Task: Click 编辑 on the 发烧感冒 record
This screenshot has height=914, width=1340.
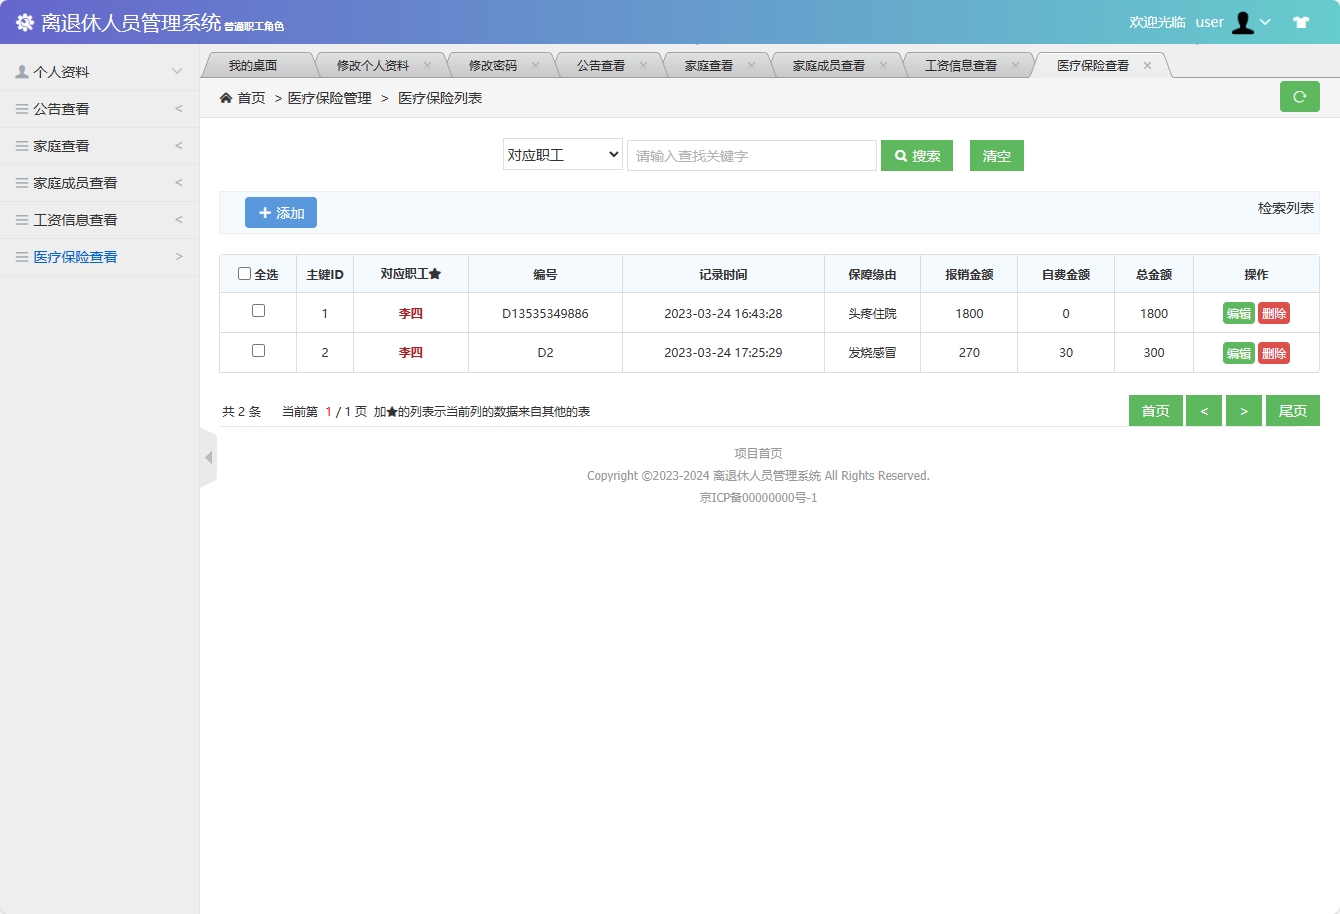Action: (1238, 352)
